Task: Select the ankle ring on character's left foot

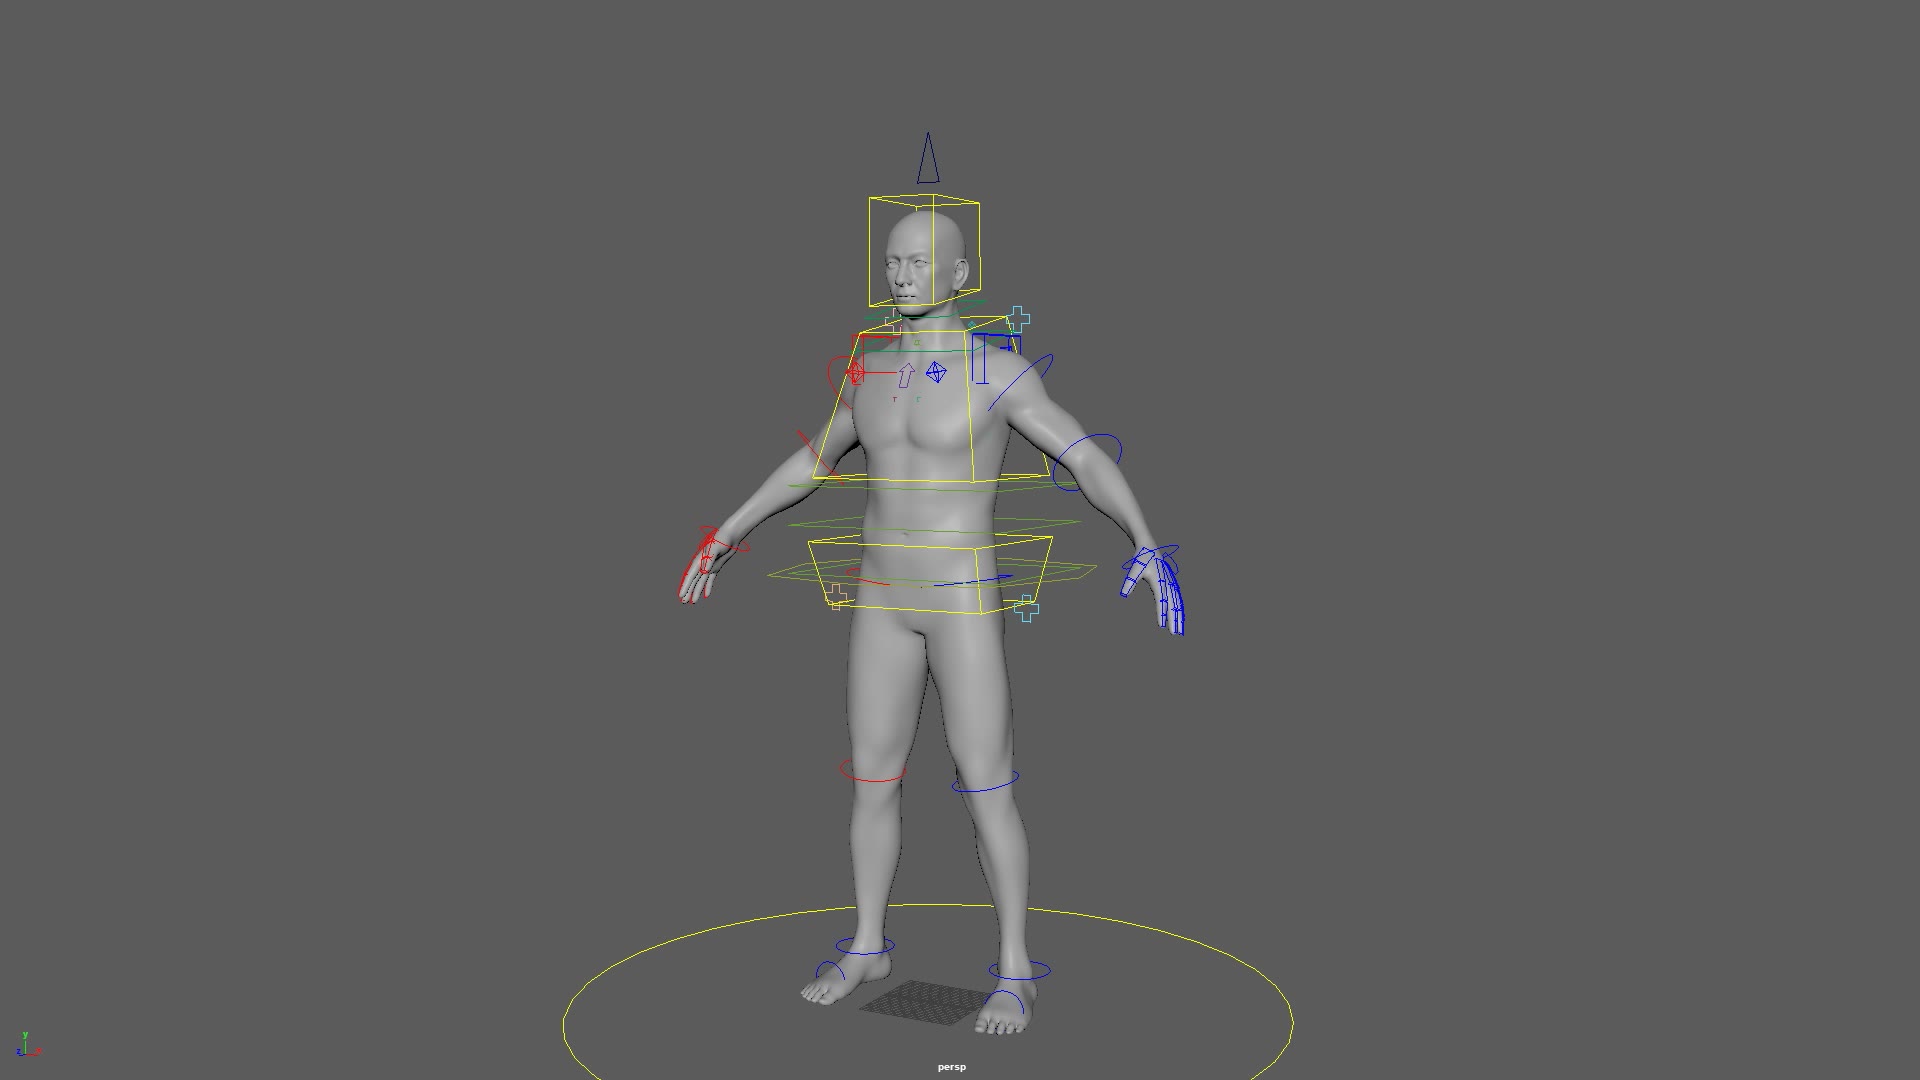Action: [1020, 971]
